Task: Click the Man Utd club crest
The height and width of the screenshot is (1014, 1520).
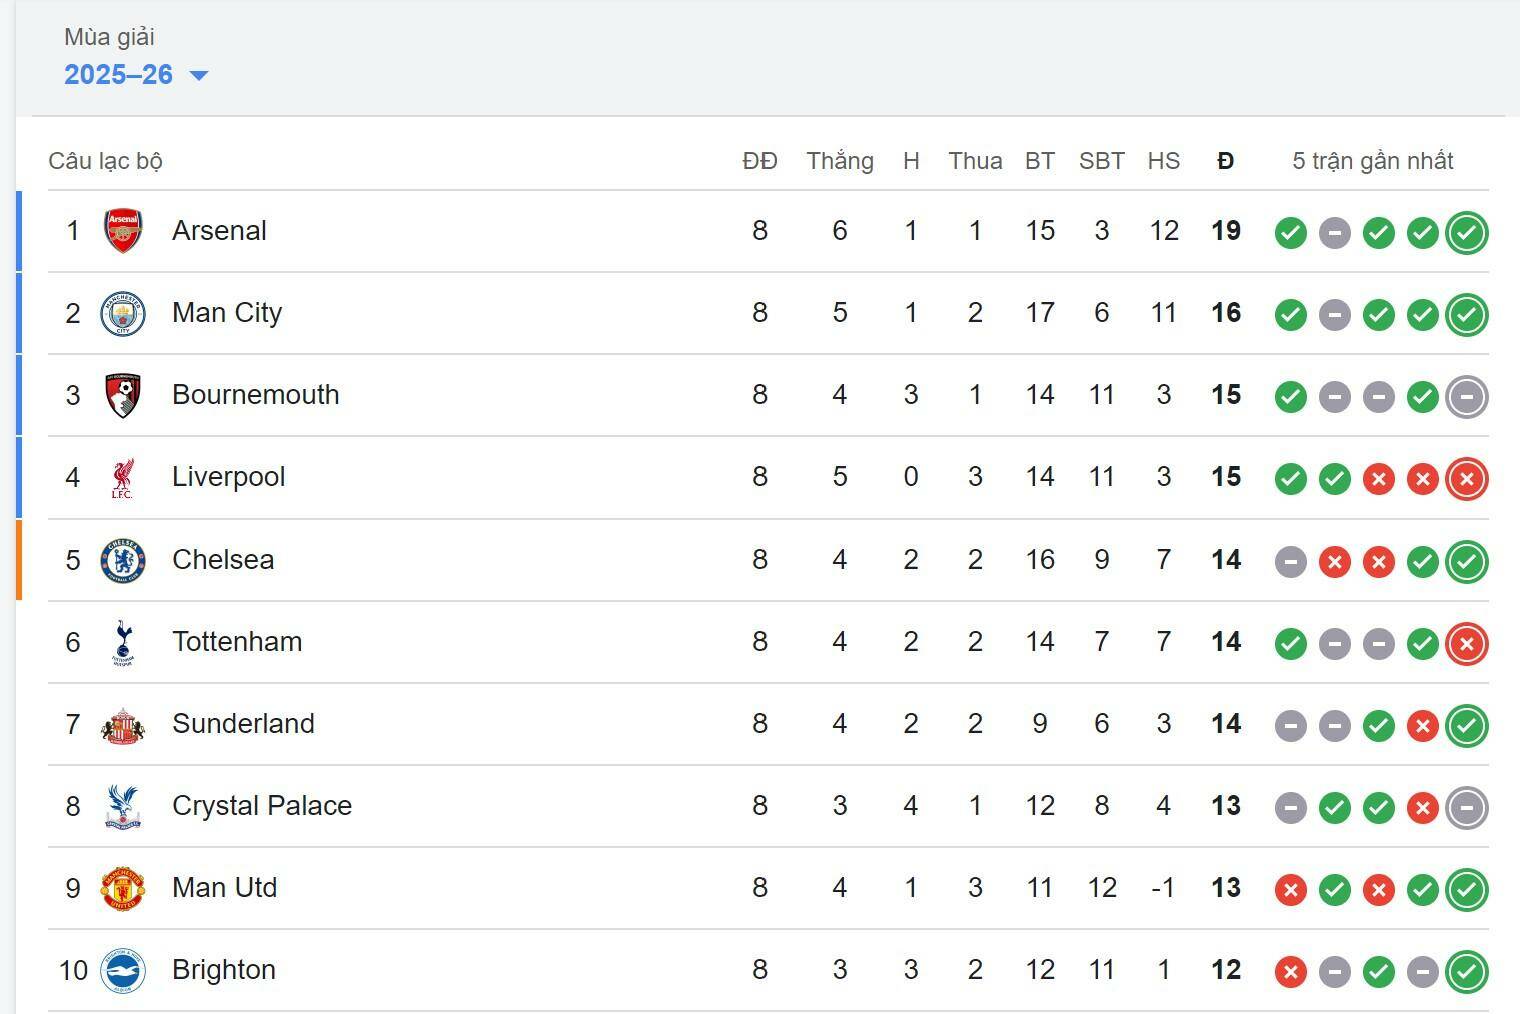Action: coord(123,888)
